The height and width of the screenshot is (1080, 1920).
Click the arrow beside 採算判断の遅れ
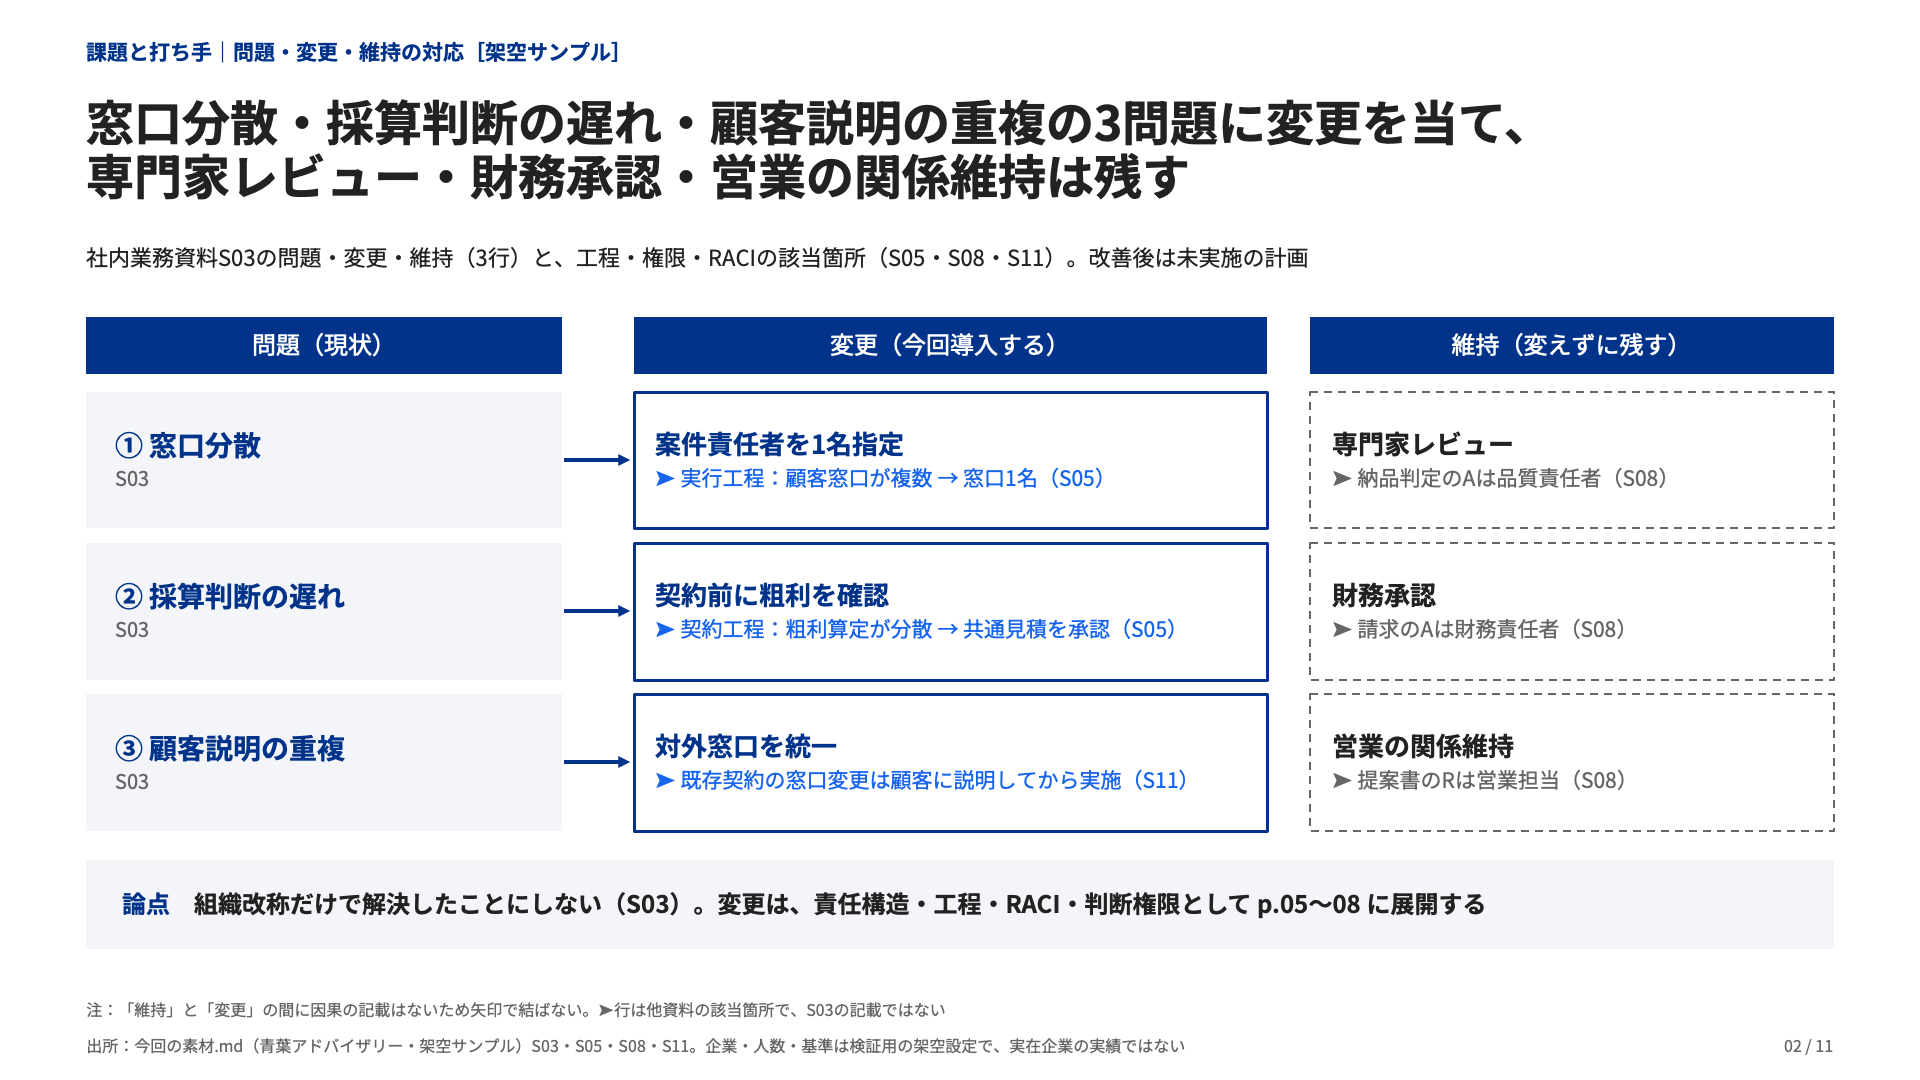tap(597, 611)
